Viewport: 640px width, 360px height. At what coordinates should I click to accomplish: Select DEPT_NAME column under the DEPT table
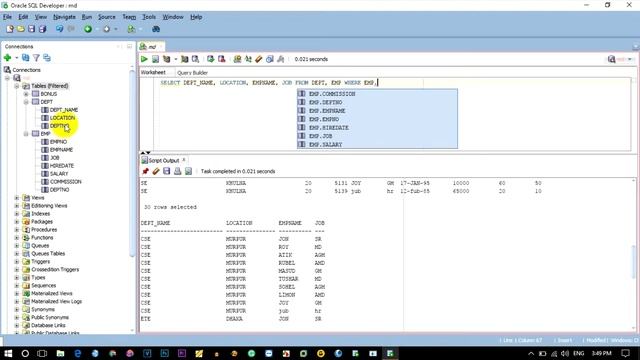pos(64,110)
